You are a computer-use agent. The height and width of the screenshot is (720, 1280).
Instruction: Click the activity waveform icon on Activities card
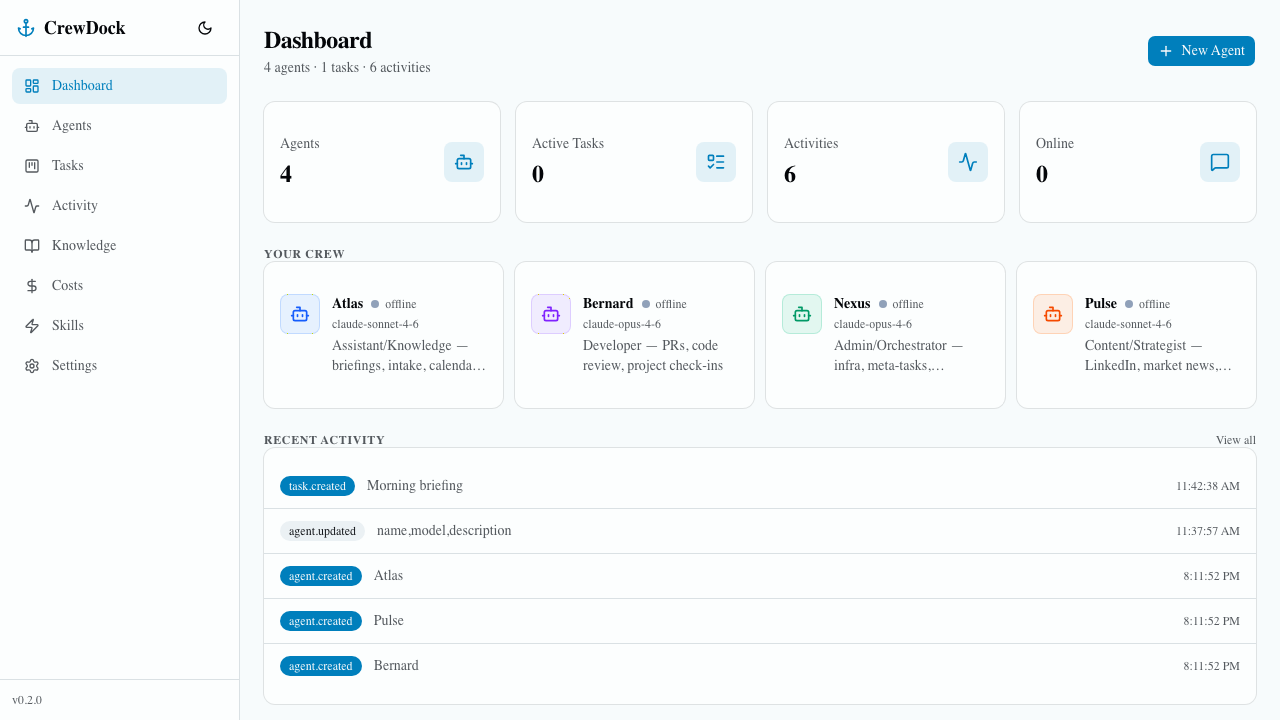click(x=967, y=161)
